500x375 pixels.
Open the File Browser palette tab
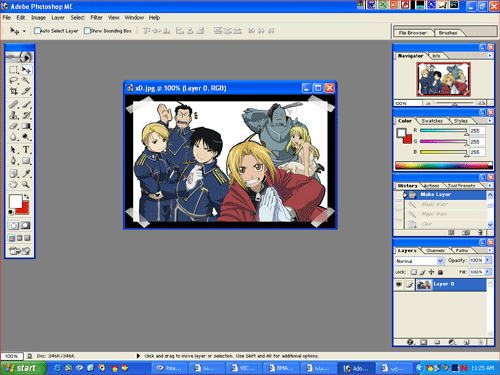pos(412,33)
